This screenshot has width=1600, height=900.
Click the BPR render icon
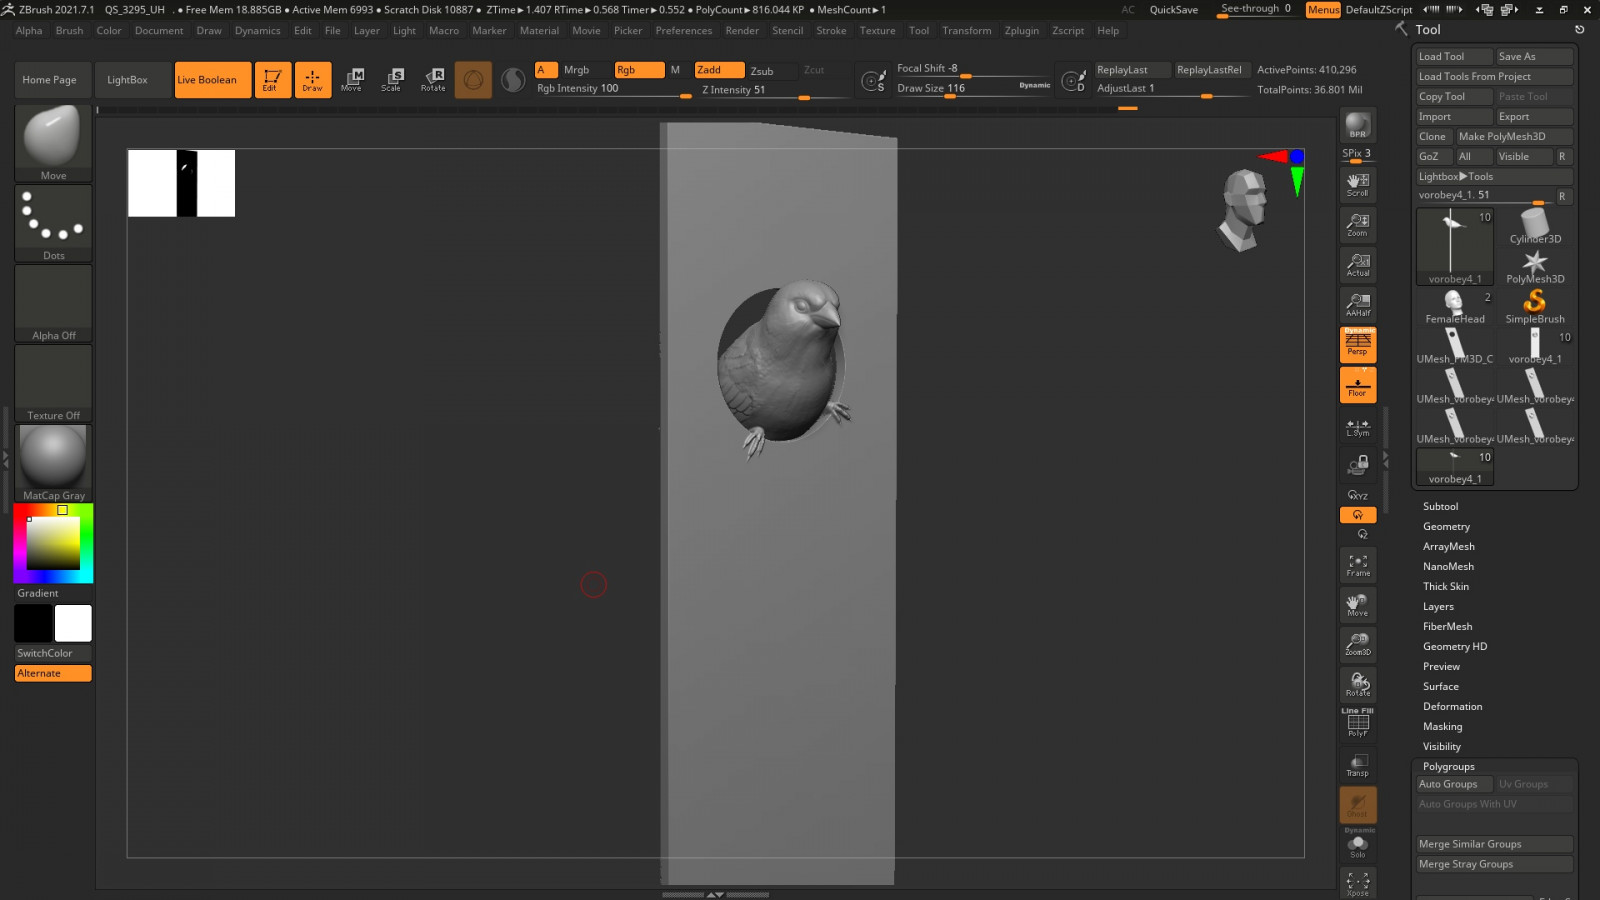click(x=1358, y=125)
